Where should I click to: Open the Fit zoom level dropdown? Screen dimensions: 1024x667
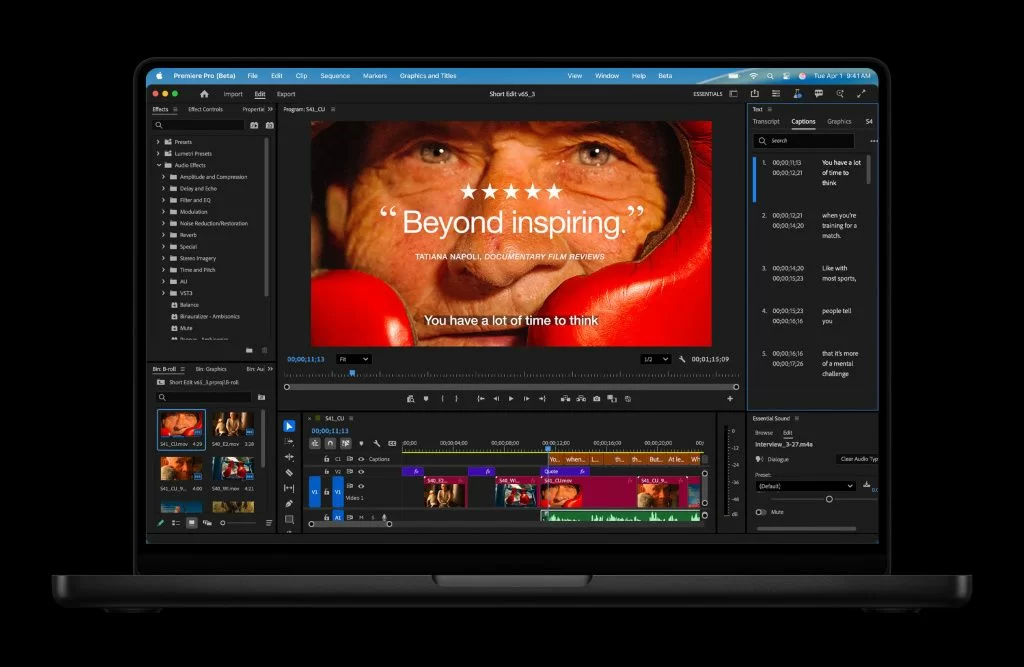(353, 359)
